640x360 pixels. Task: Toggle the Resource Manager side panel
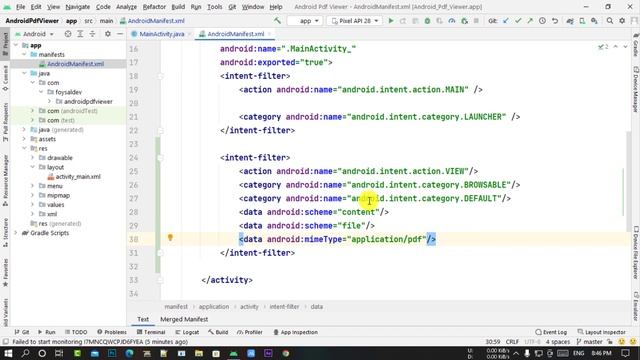pos(5,180)
